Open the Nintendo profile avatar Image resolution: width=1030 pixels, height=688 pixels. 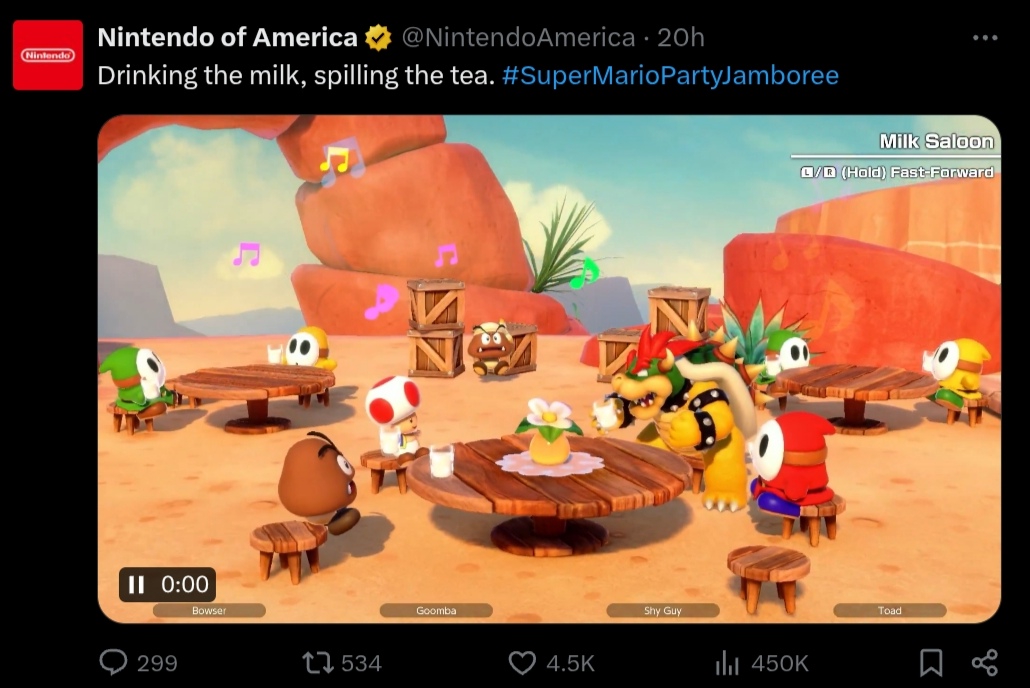point(48,55)
